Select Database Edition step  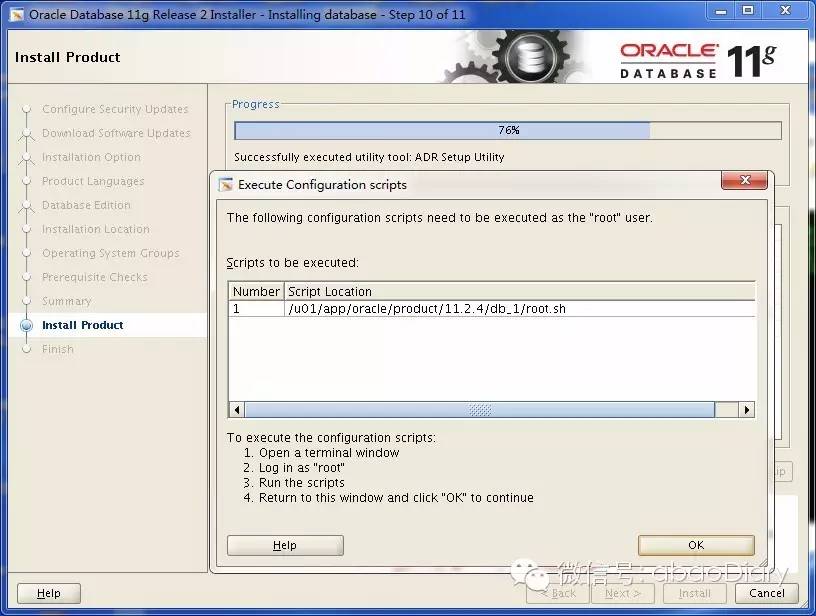[x=86, y=205]
